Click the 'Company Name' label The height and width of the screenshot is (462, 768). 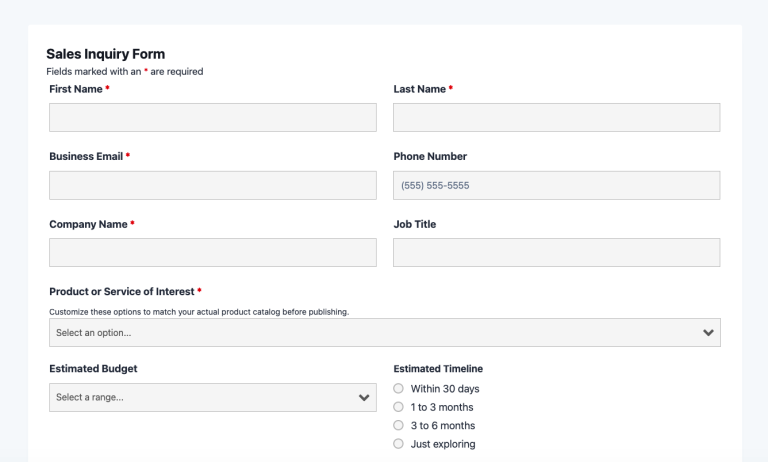pos(88,224)
